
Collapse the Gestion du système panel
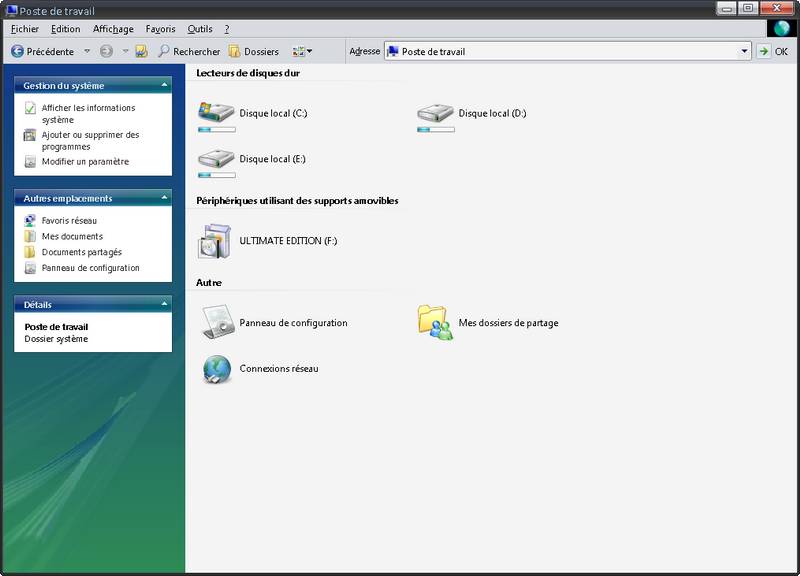(x=164, y=85)
